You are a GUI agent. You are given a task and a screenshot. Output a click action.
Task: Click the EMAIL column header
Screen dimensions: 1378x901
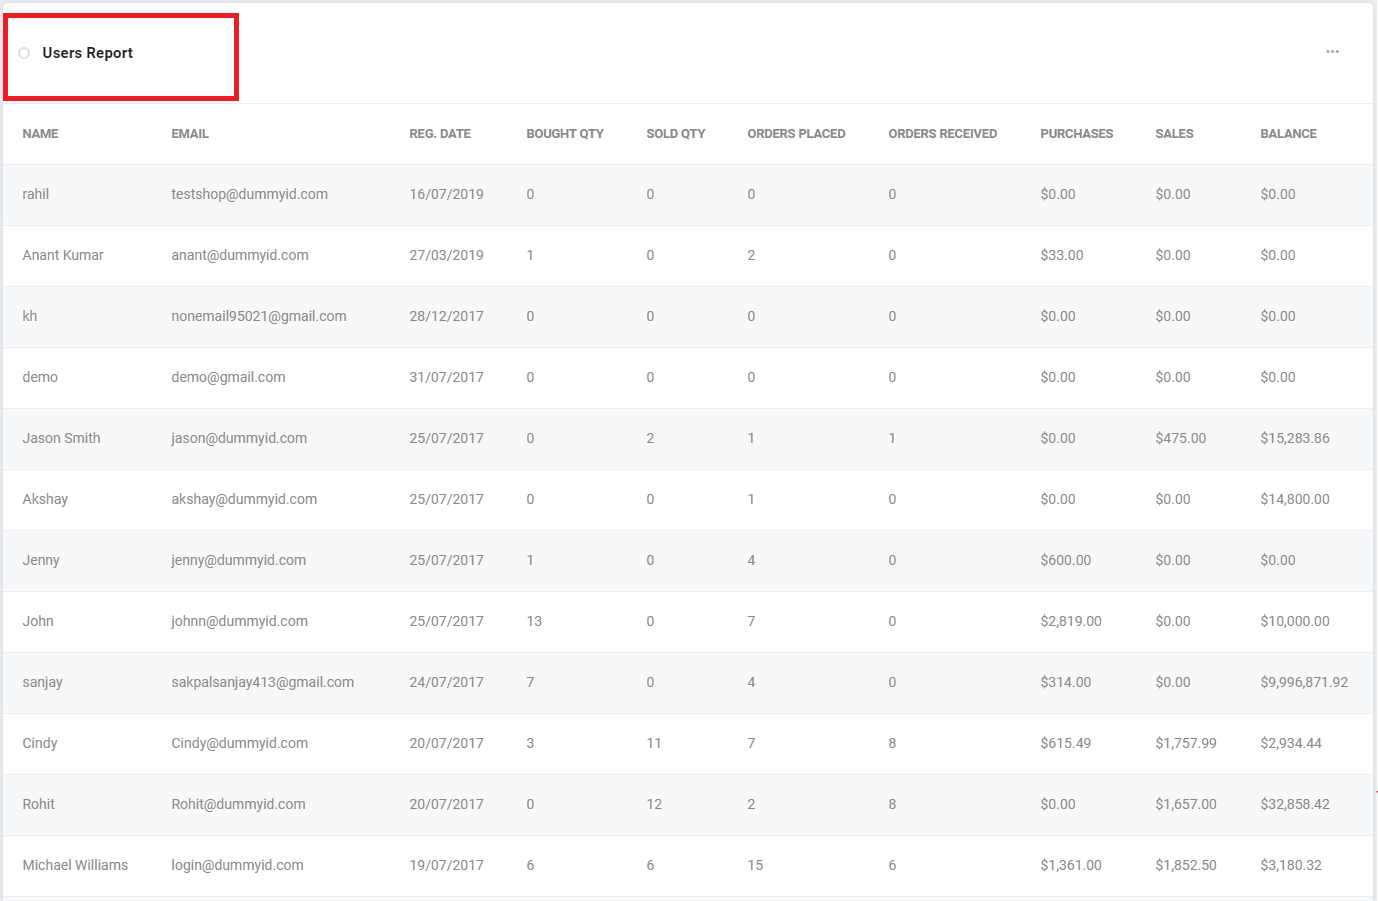coord(190,134)
